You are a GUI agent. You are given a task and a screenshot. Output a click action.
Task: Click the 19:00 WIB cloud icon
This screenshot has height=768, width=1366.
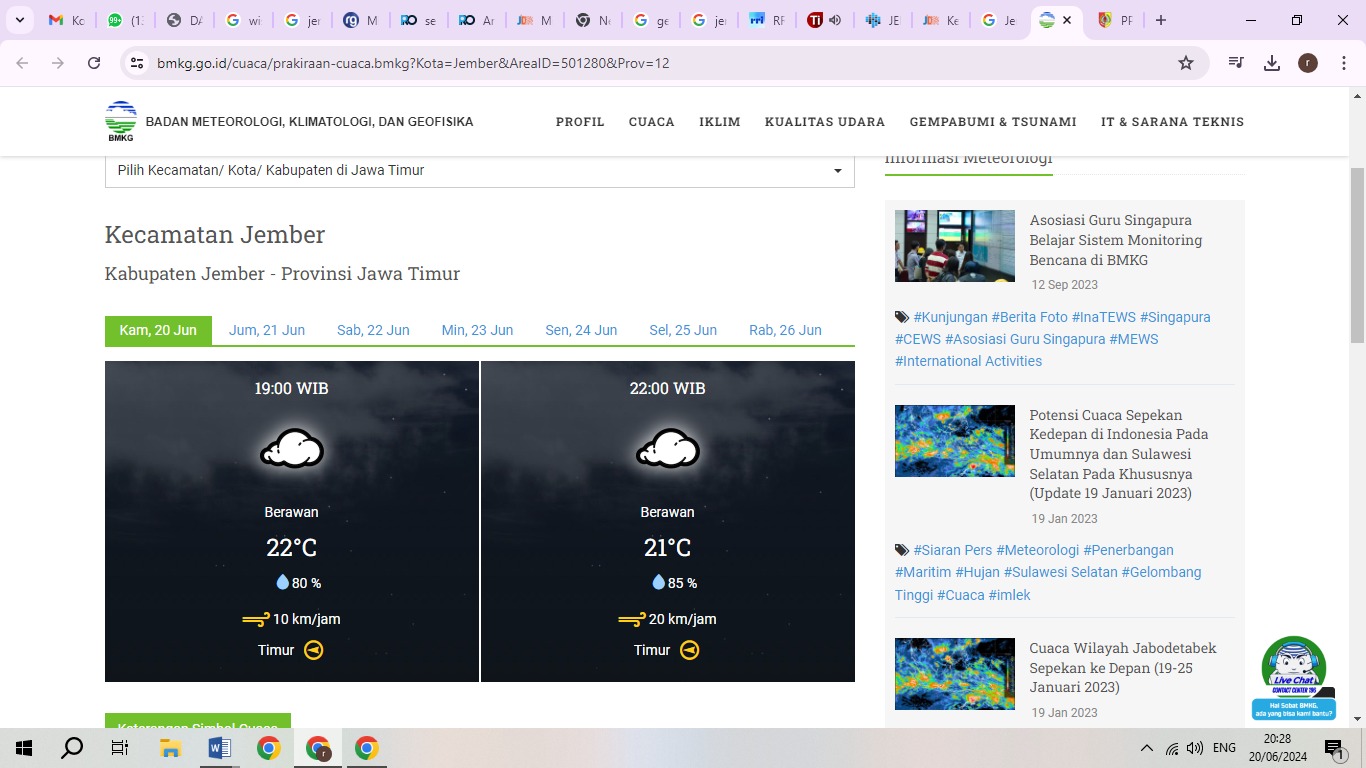click(292, 449)
